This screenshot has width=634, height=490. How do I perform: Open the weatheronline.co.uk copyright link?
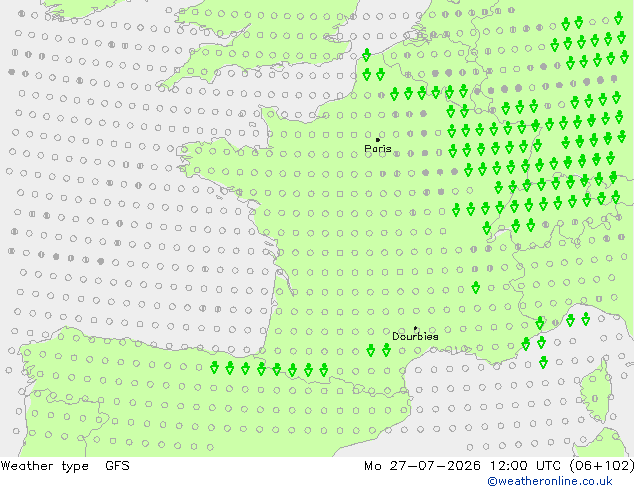pos(550,481)
